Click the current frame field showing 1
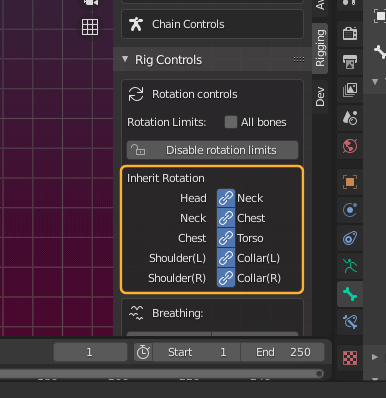Screen dimensions: 386x398 (x=90, y=352)
